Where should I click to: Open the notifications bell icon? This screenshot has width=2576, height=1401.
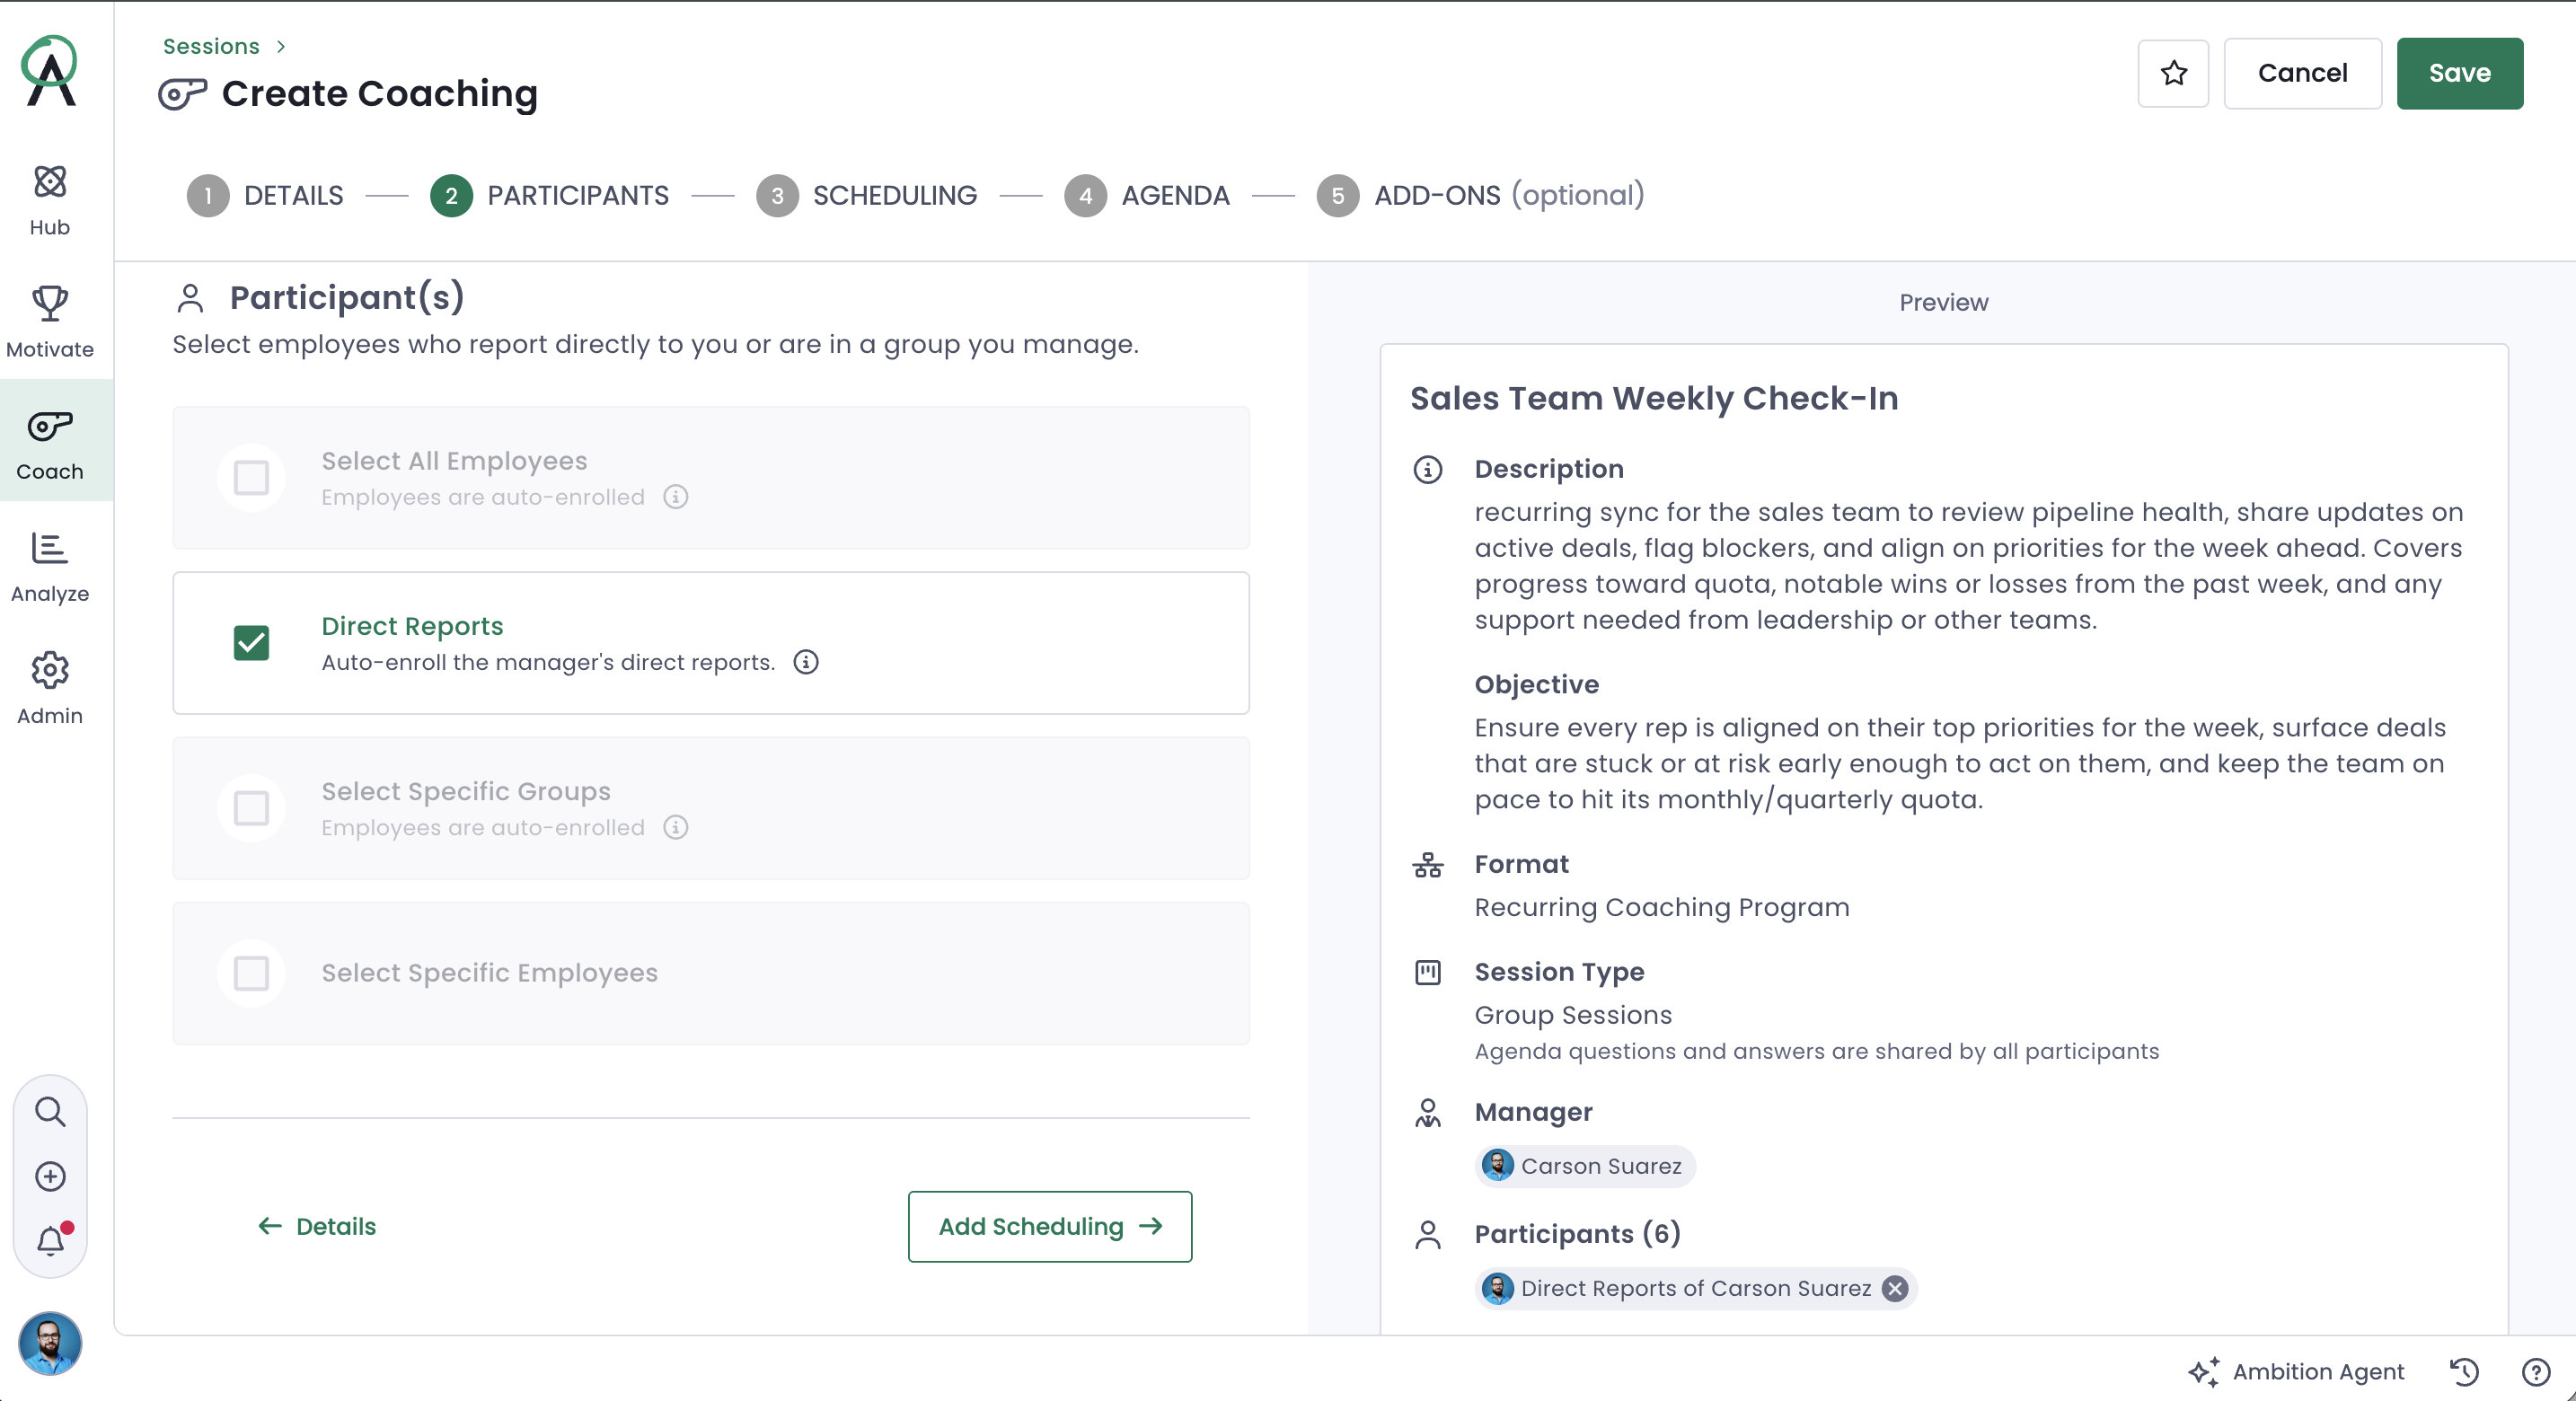pyautogui.click(x=50, y=1240)
